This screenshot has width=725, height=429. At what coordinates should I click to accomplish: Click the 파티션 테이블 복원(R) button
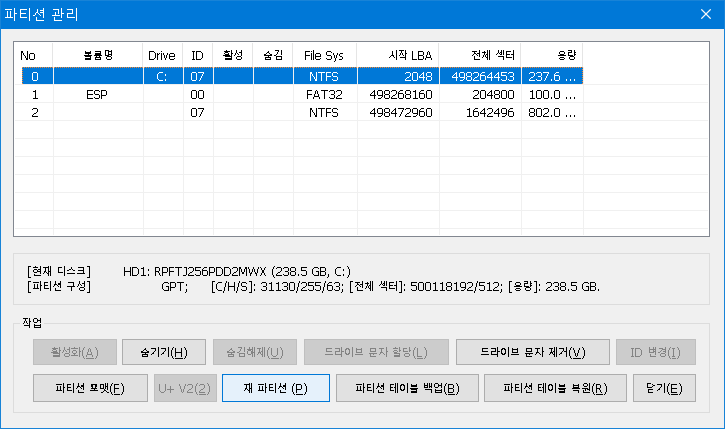pyautogui.click(x=555, y=388)
